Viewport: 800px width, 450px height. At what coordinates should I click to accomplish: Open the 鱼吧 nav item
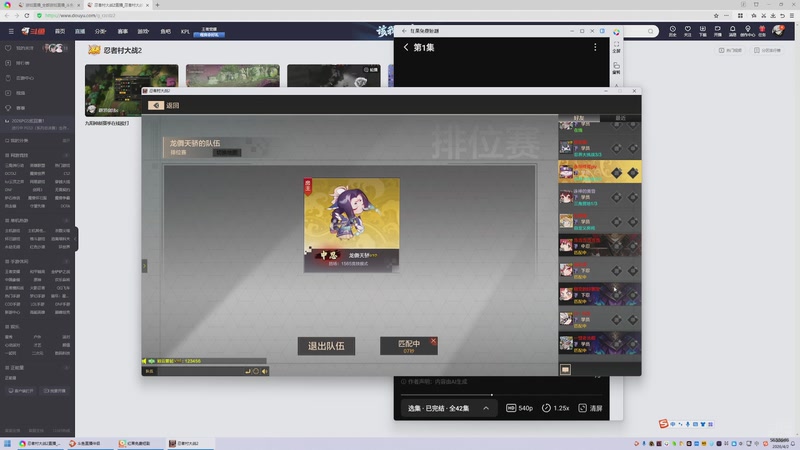[165, 31]
